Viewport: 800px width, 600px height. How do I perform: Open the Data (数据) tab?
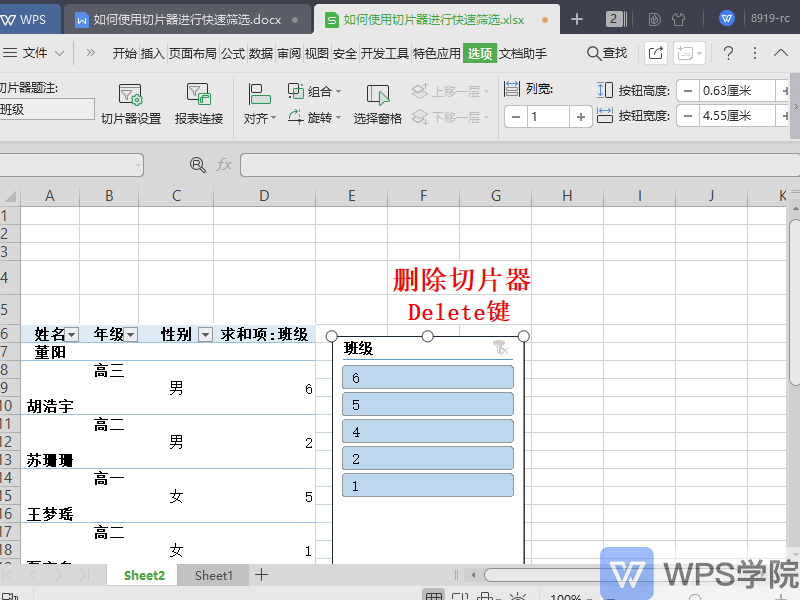(261, 53)
